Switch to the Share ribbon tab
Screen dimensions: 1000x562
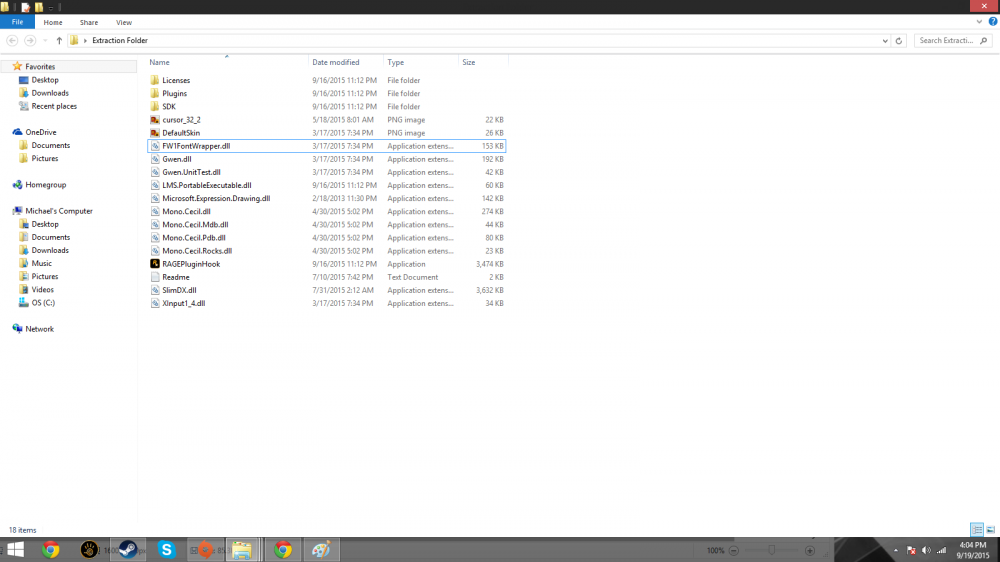click(x=89, y=22)
